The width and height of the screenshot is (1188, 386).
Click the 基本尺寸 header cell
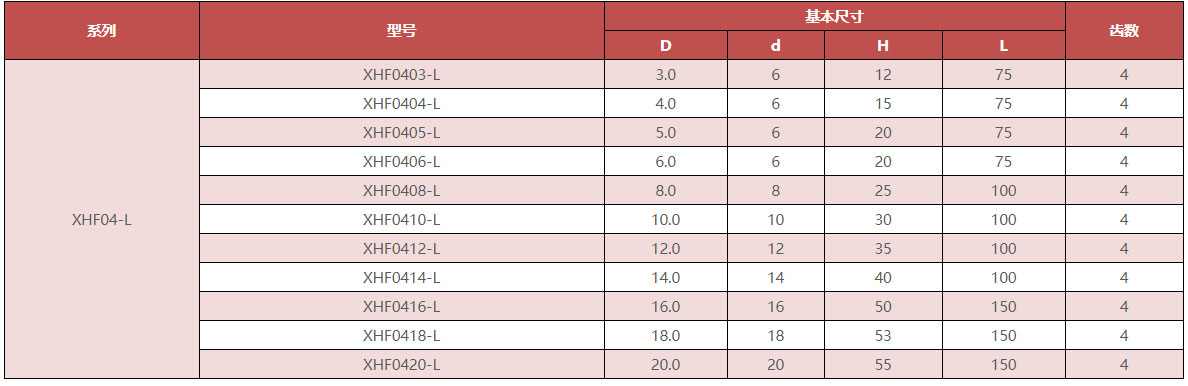pos(835,16)
